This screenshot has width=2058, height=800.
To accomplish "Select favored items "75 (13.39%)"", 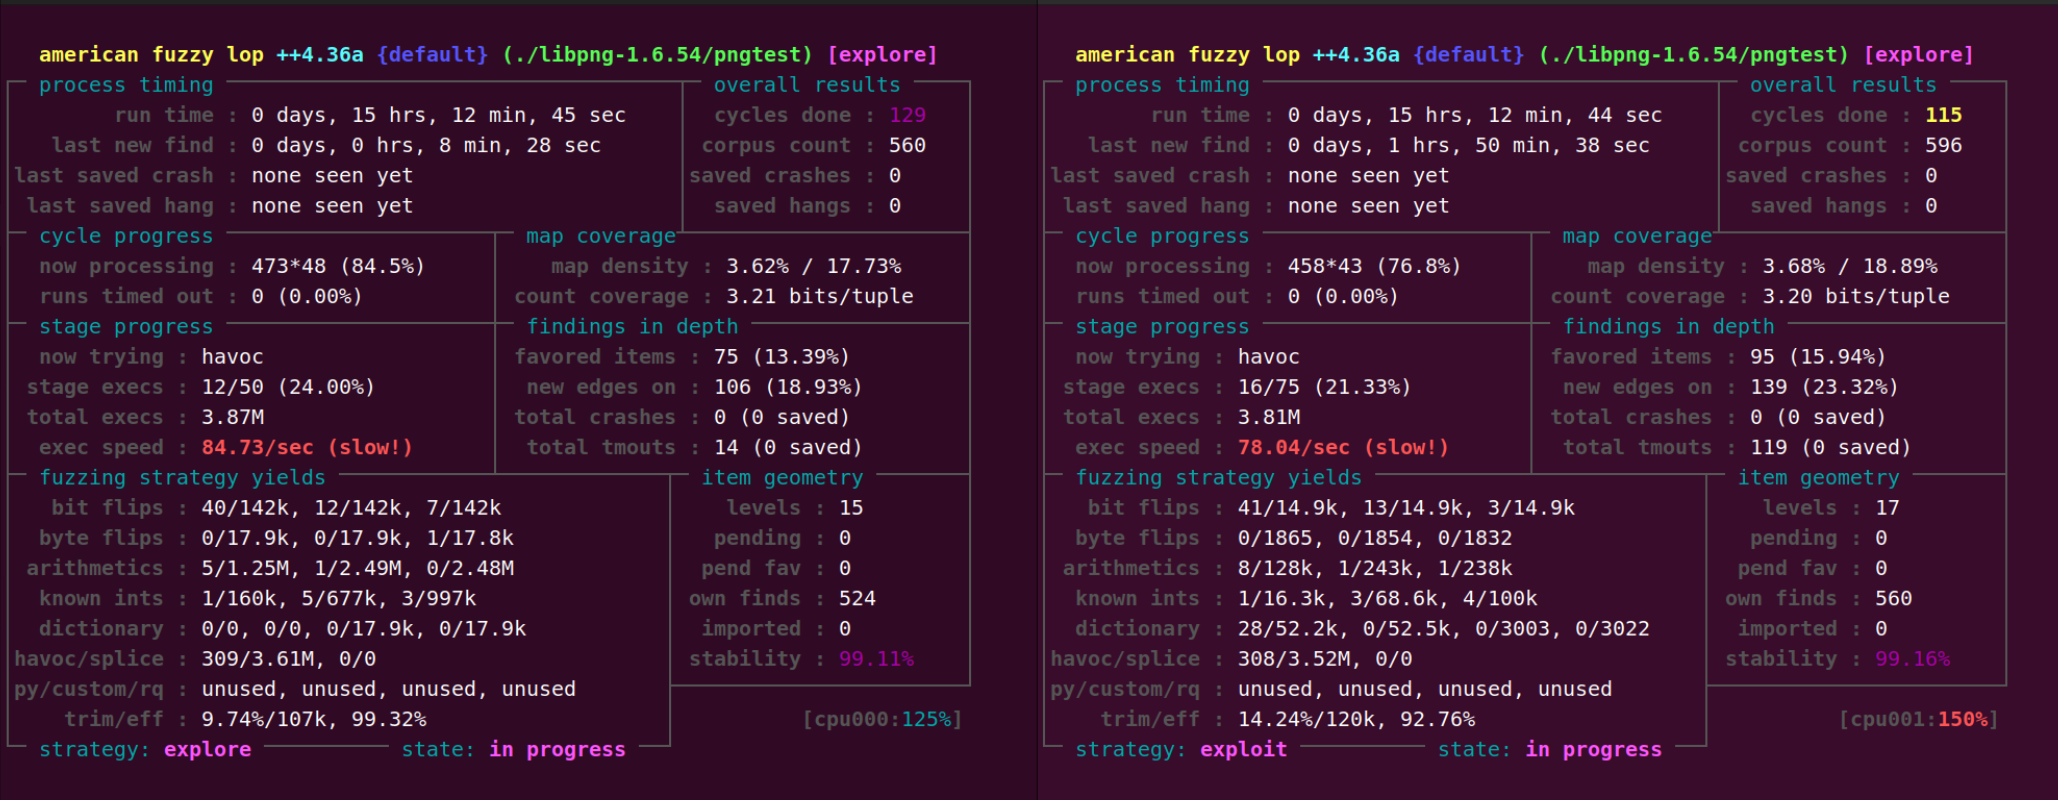I will (782, 357).
